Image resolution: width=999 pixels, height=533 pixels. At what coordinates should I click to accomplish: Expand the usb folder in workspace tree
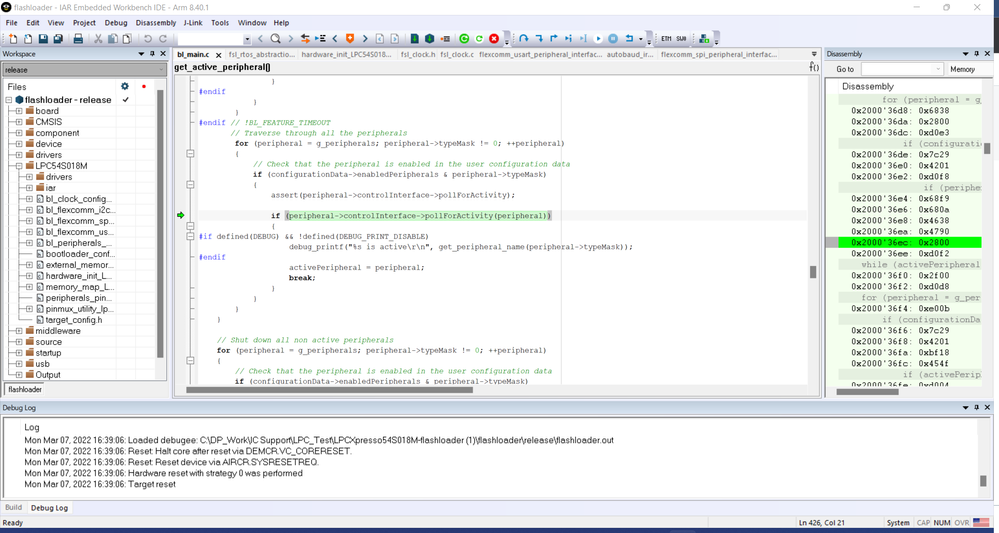(x=19, y=364)
